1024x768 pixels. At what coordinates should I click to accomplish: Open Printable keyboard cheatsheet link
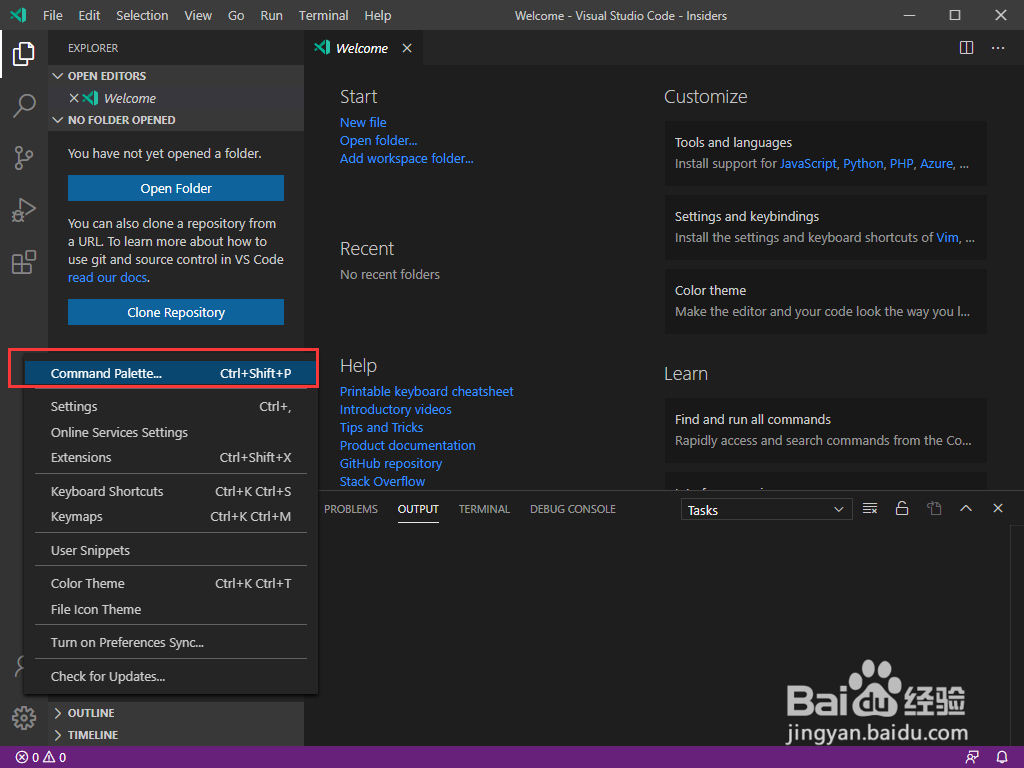(x=426, y=391)
